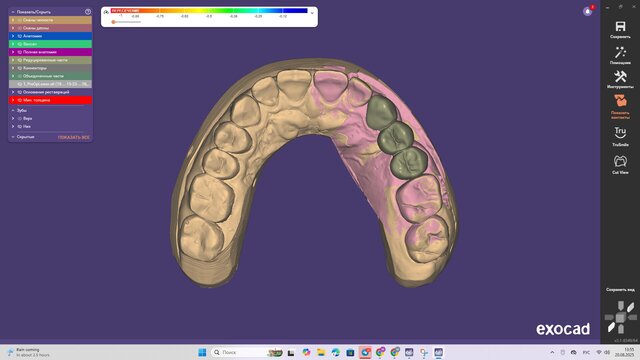
Task: Toggle visibility eye of red Мин. толщина row
Action: [x=20, y=100]
